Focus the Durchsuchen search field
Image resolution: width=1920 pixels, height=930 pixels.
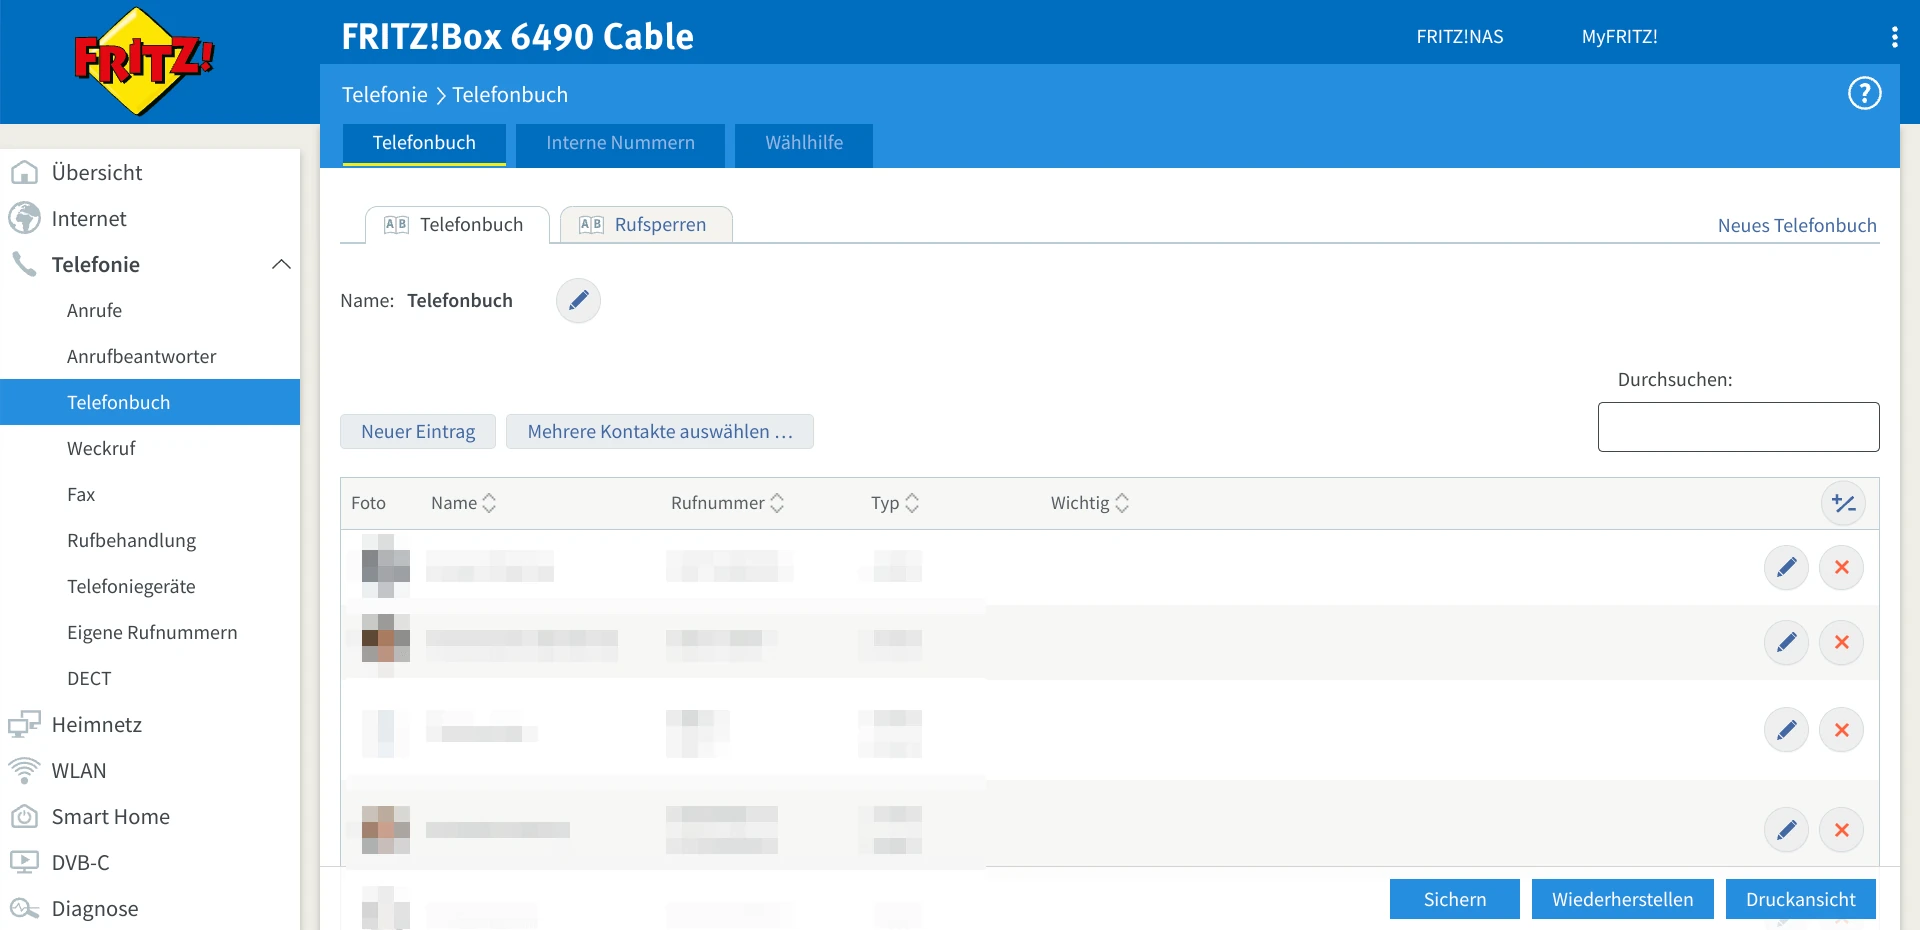click(1738, 427)
